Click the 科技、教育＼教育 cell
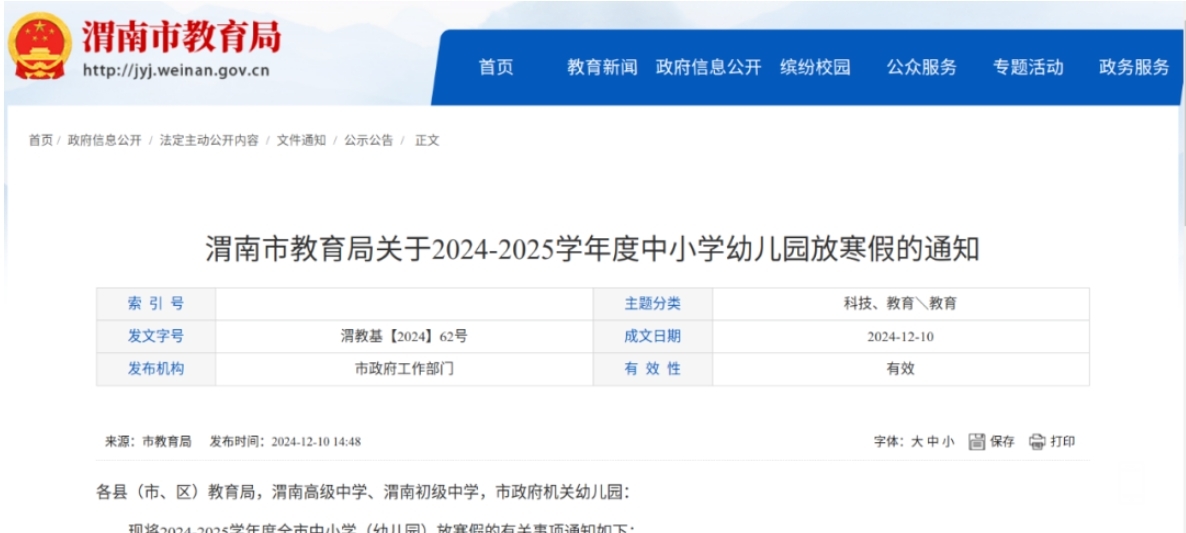The height and width of the screenshot is (533, 1186). [x=901, y=304]
